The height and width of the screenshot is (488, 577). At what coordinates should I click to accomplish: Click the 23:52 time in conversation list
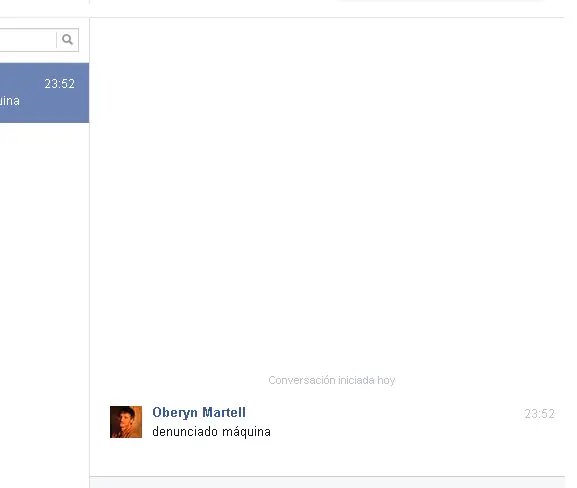coord(60,84)
